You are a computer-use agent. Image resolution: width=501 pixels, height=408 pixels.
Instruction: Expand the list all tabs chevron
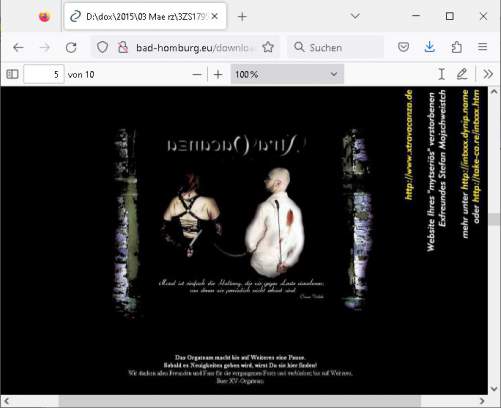pos(355,16)
